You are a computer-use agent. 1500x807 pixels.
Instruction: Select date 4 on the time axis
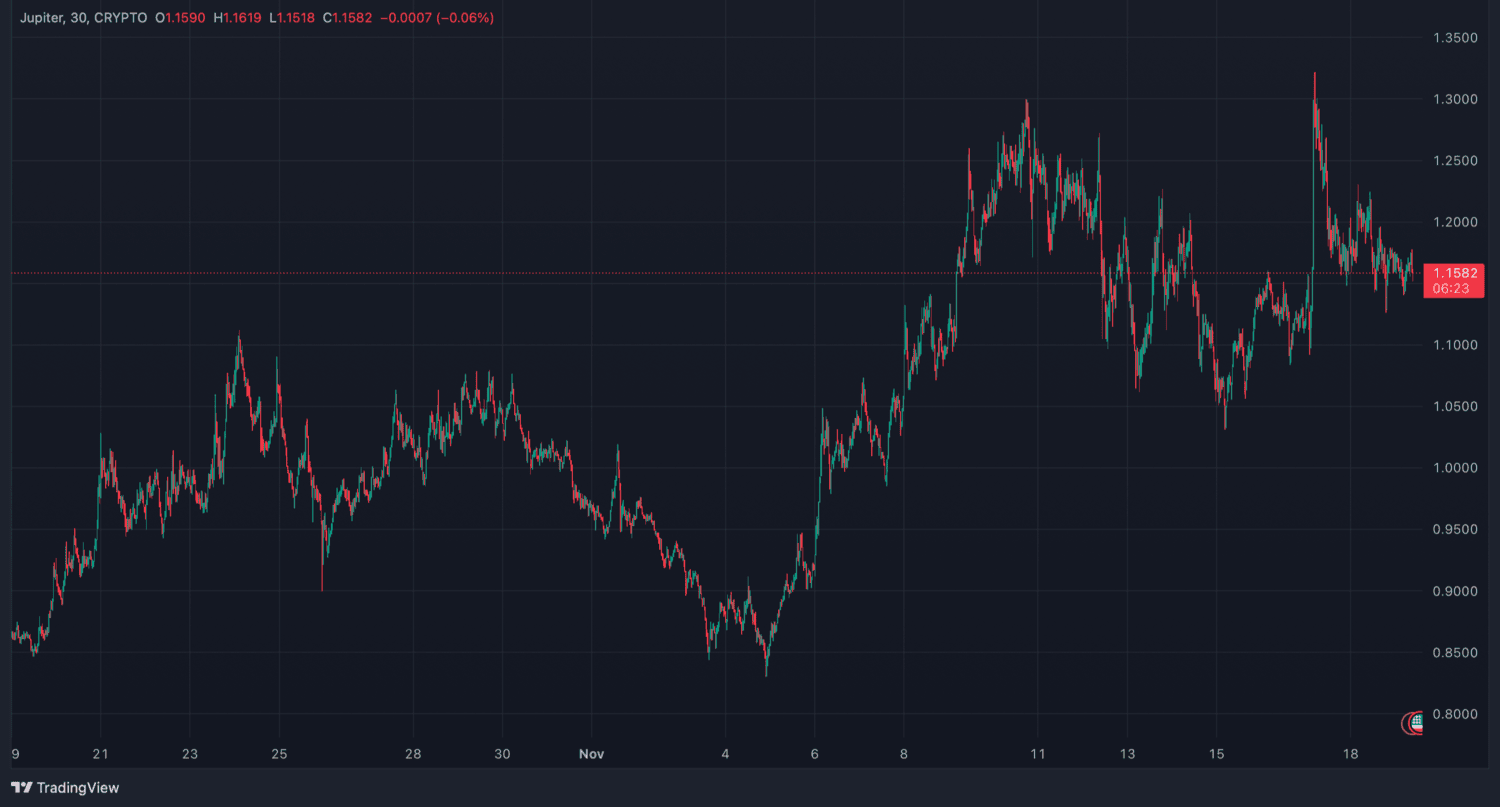click(726, 753)
